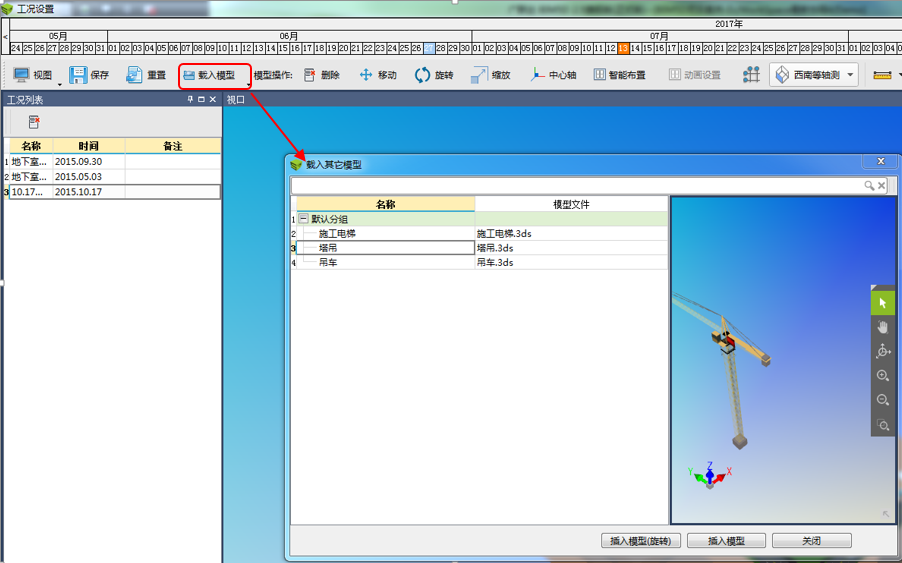Select the row dated 2015.09.30
The width and height of the screenshot is (902, 563).
click(x=114, y=162)
